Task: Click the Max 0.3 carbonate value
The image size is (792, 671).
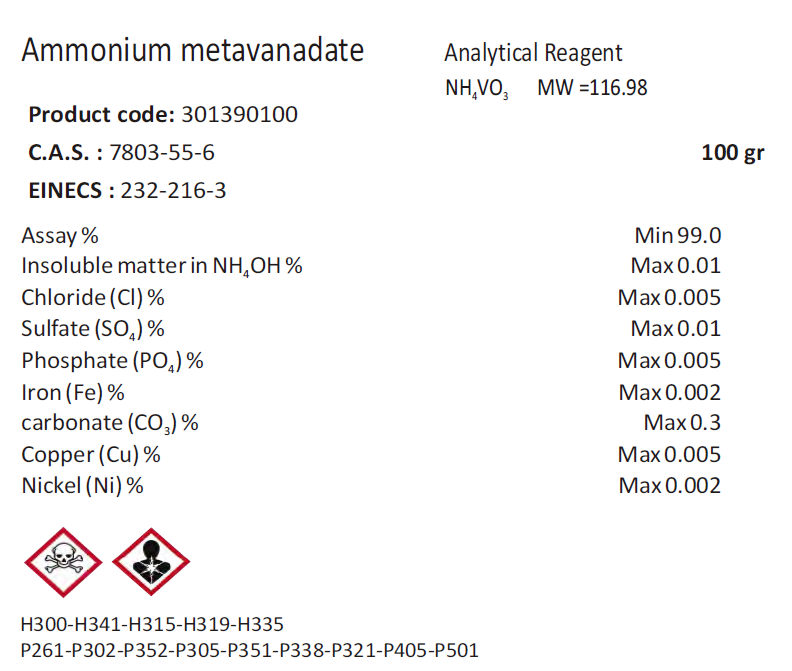Action: pos(682,422)
